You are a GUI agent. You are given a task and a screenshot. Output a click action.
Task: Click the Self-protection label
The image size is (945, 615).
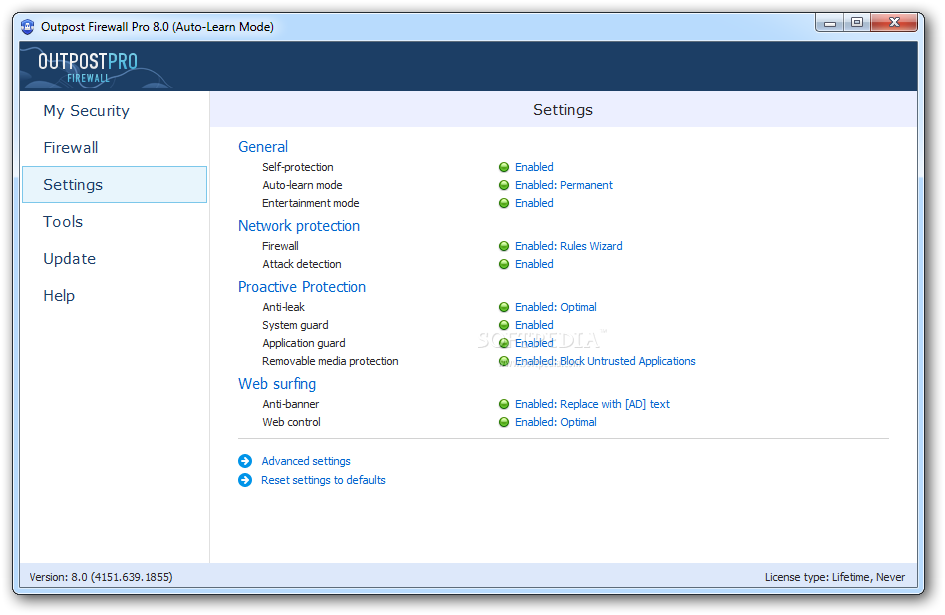(x=298, y=167)
